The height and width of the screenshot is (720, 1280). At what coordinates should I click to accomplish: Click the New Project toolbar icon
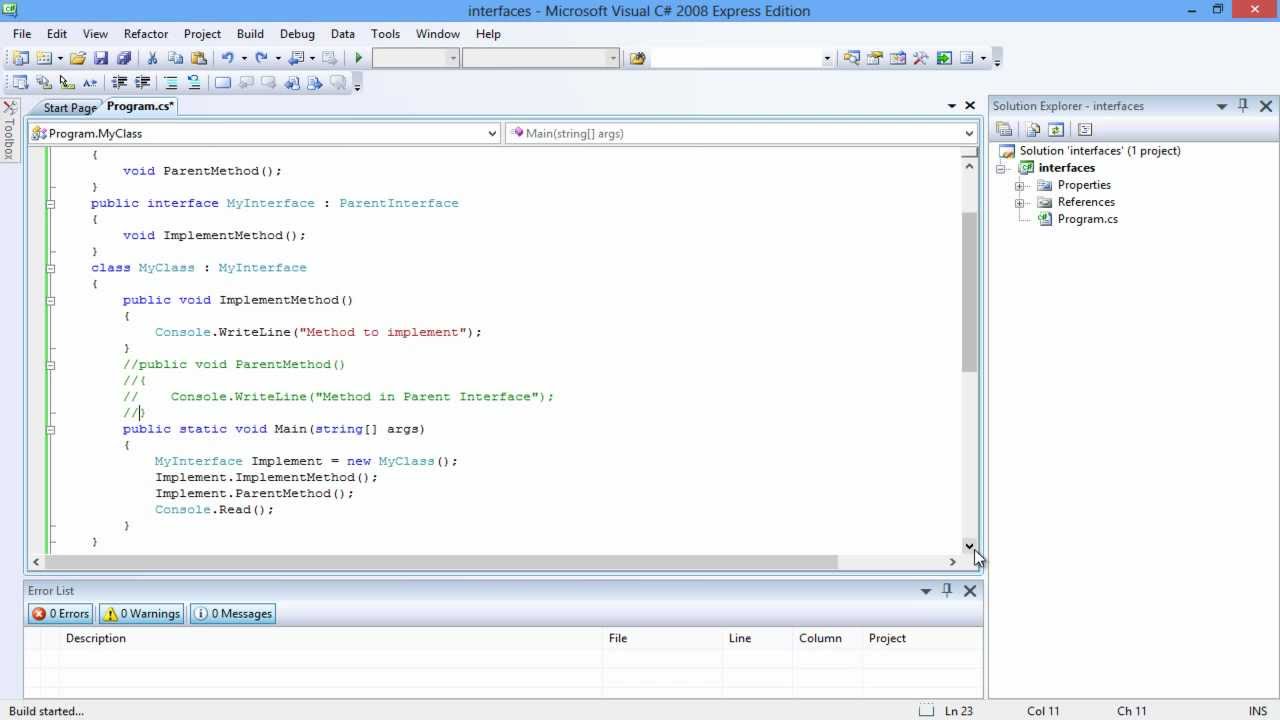pos(20,58)
